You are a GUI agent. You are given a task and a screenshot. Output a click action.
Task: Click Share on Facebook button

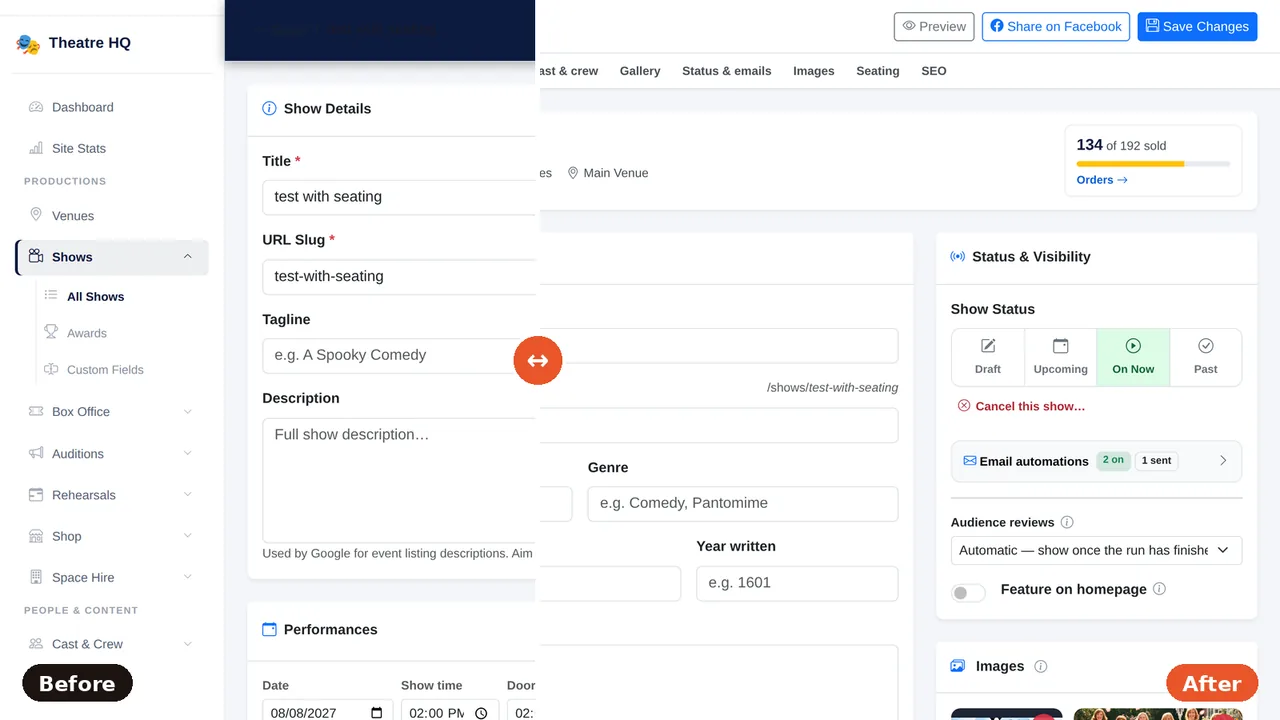click(x=1056, y=26)
